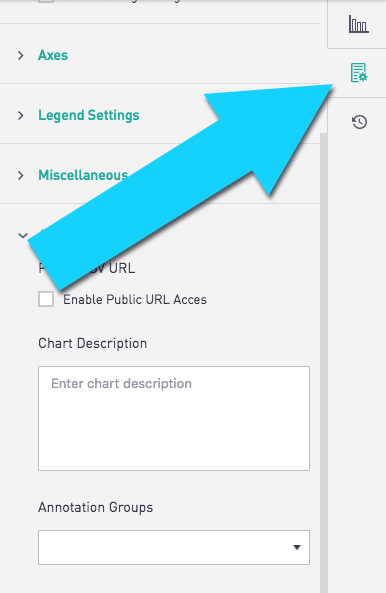Focus the chart description text area
The height and width of the screenshot is (593, 386).
(x=174, y=418)
